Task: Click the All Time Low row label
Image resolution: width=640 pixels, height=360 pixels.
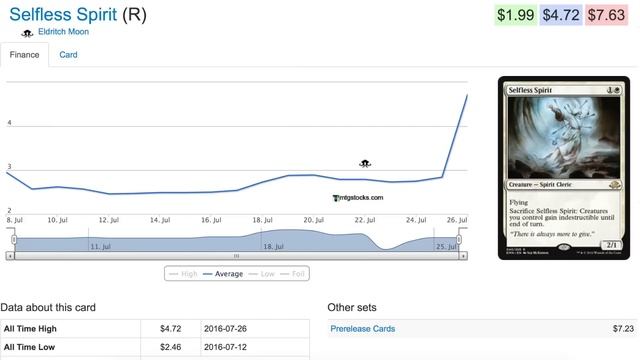Action: coord(29,347)
